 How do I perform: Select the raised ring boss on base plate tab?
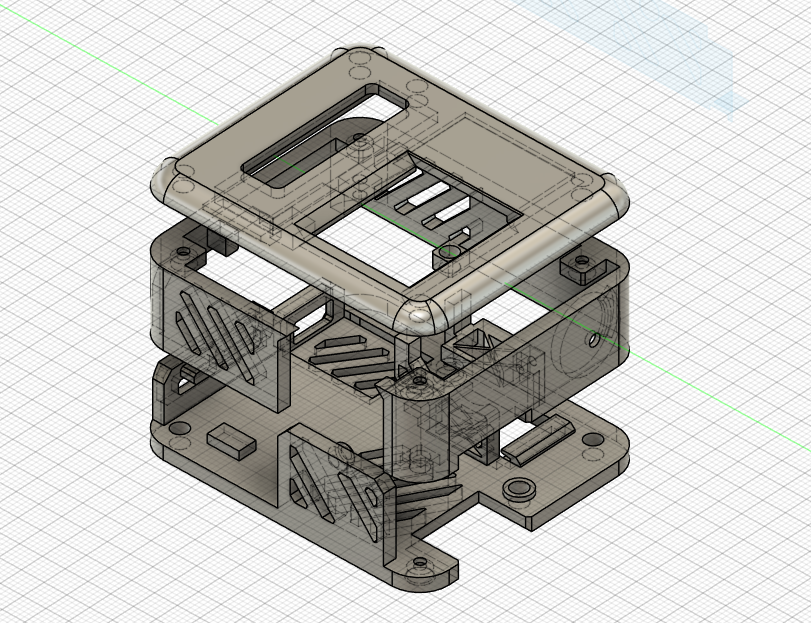coord(519,489)
